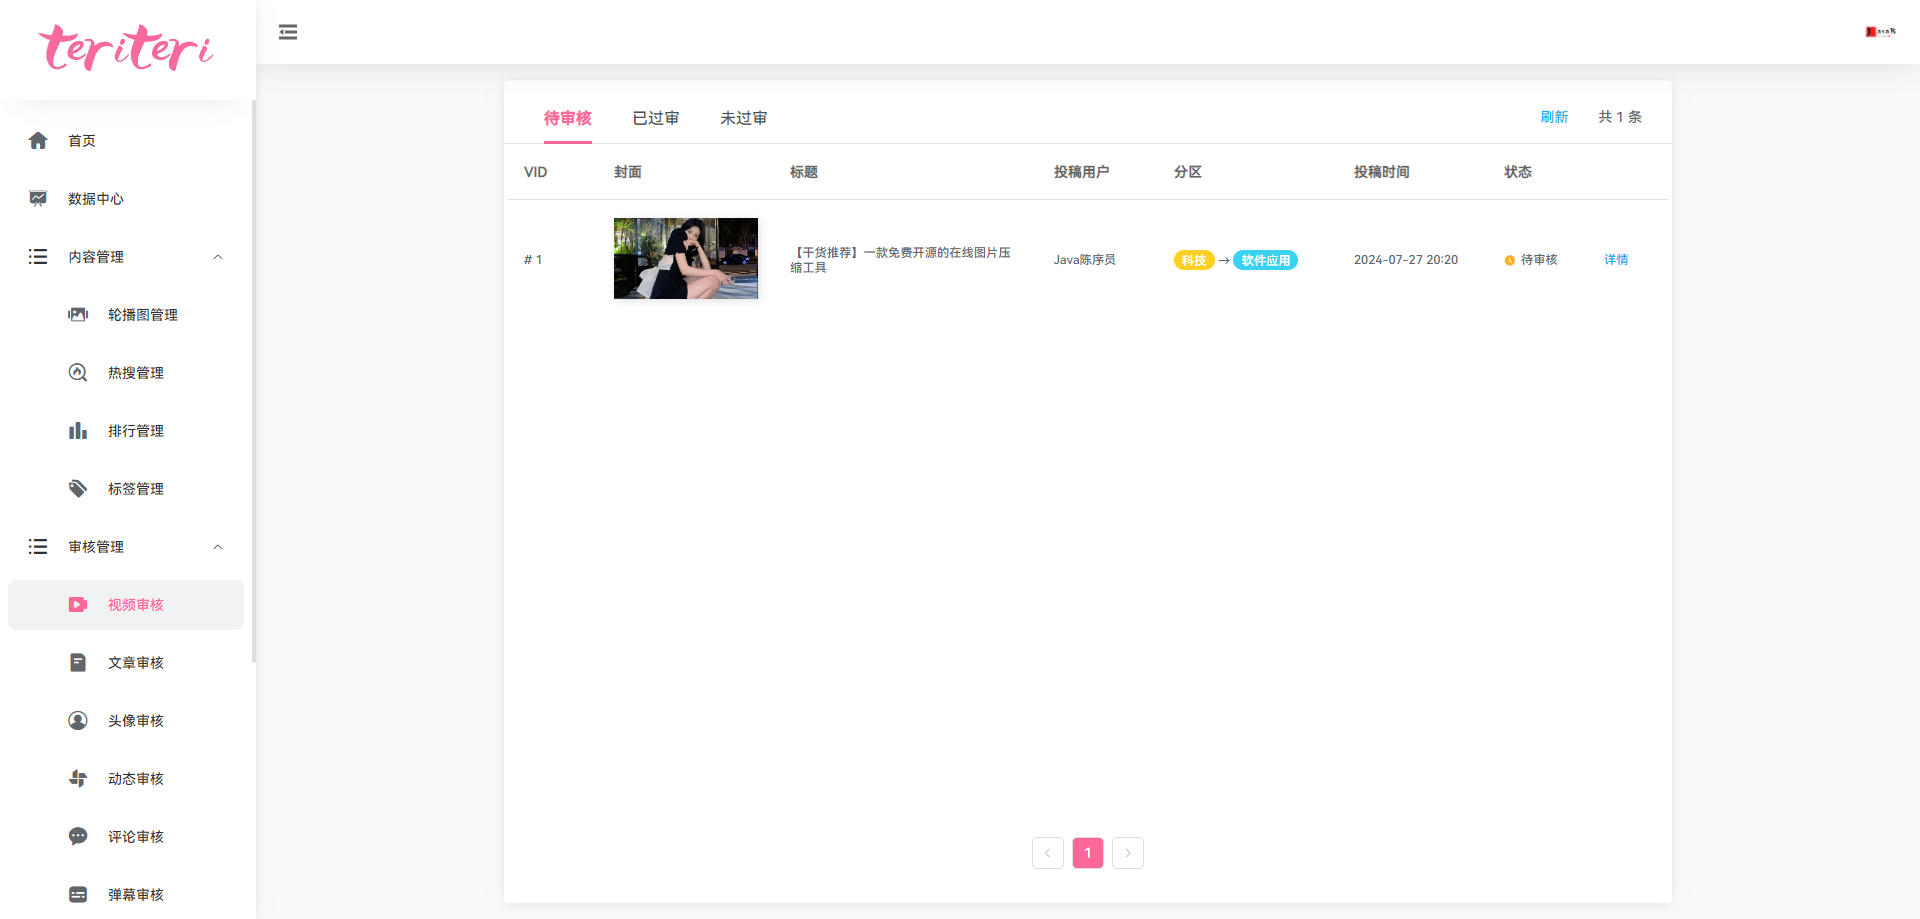Open hot search management magnifier icon
The width and height of the screenshot is (1920, 919).
point(78,373)
